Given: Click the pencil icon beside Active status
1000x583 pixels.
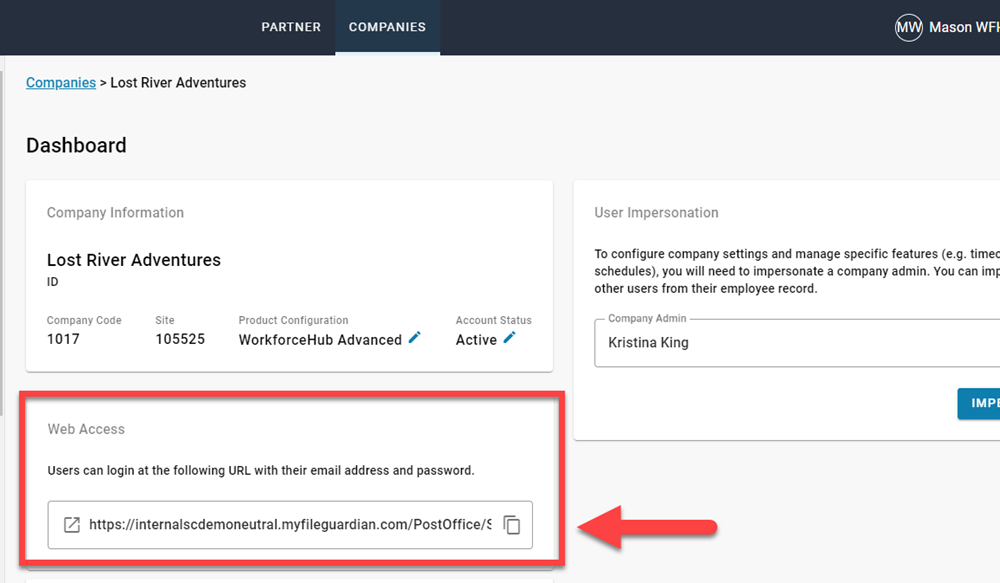Looking at the screenshot, I should click(510, 339).
